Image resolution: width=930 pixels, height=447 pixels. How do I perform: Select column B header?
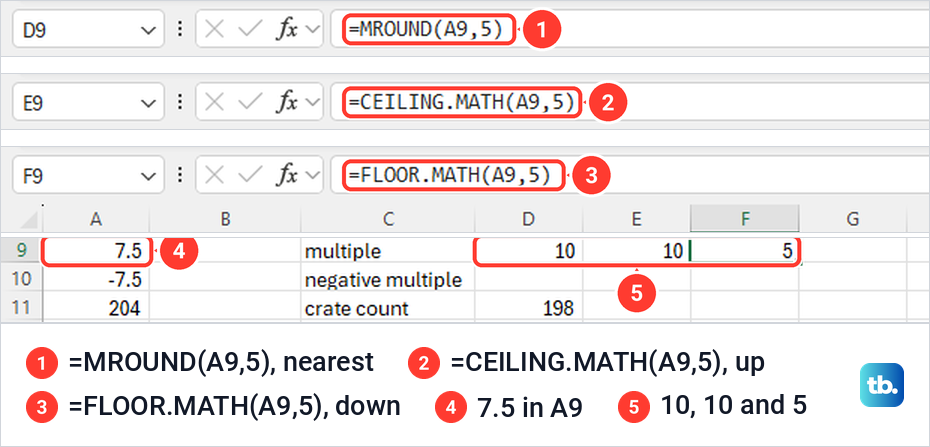pyautogui.click(x=225, y=219)
